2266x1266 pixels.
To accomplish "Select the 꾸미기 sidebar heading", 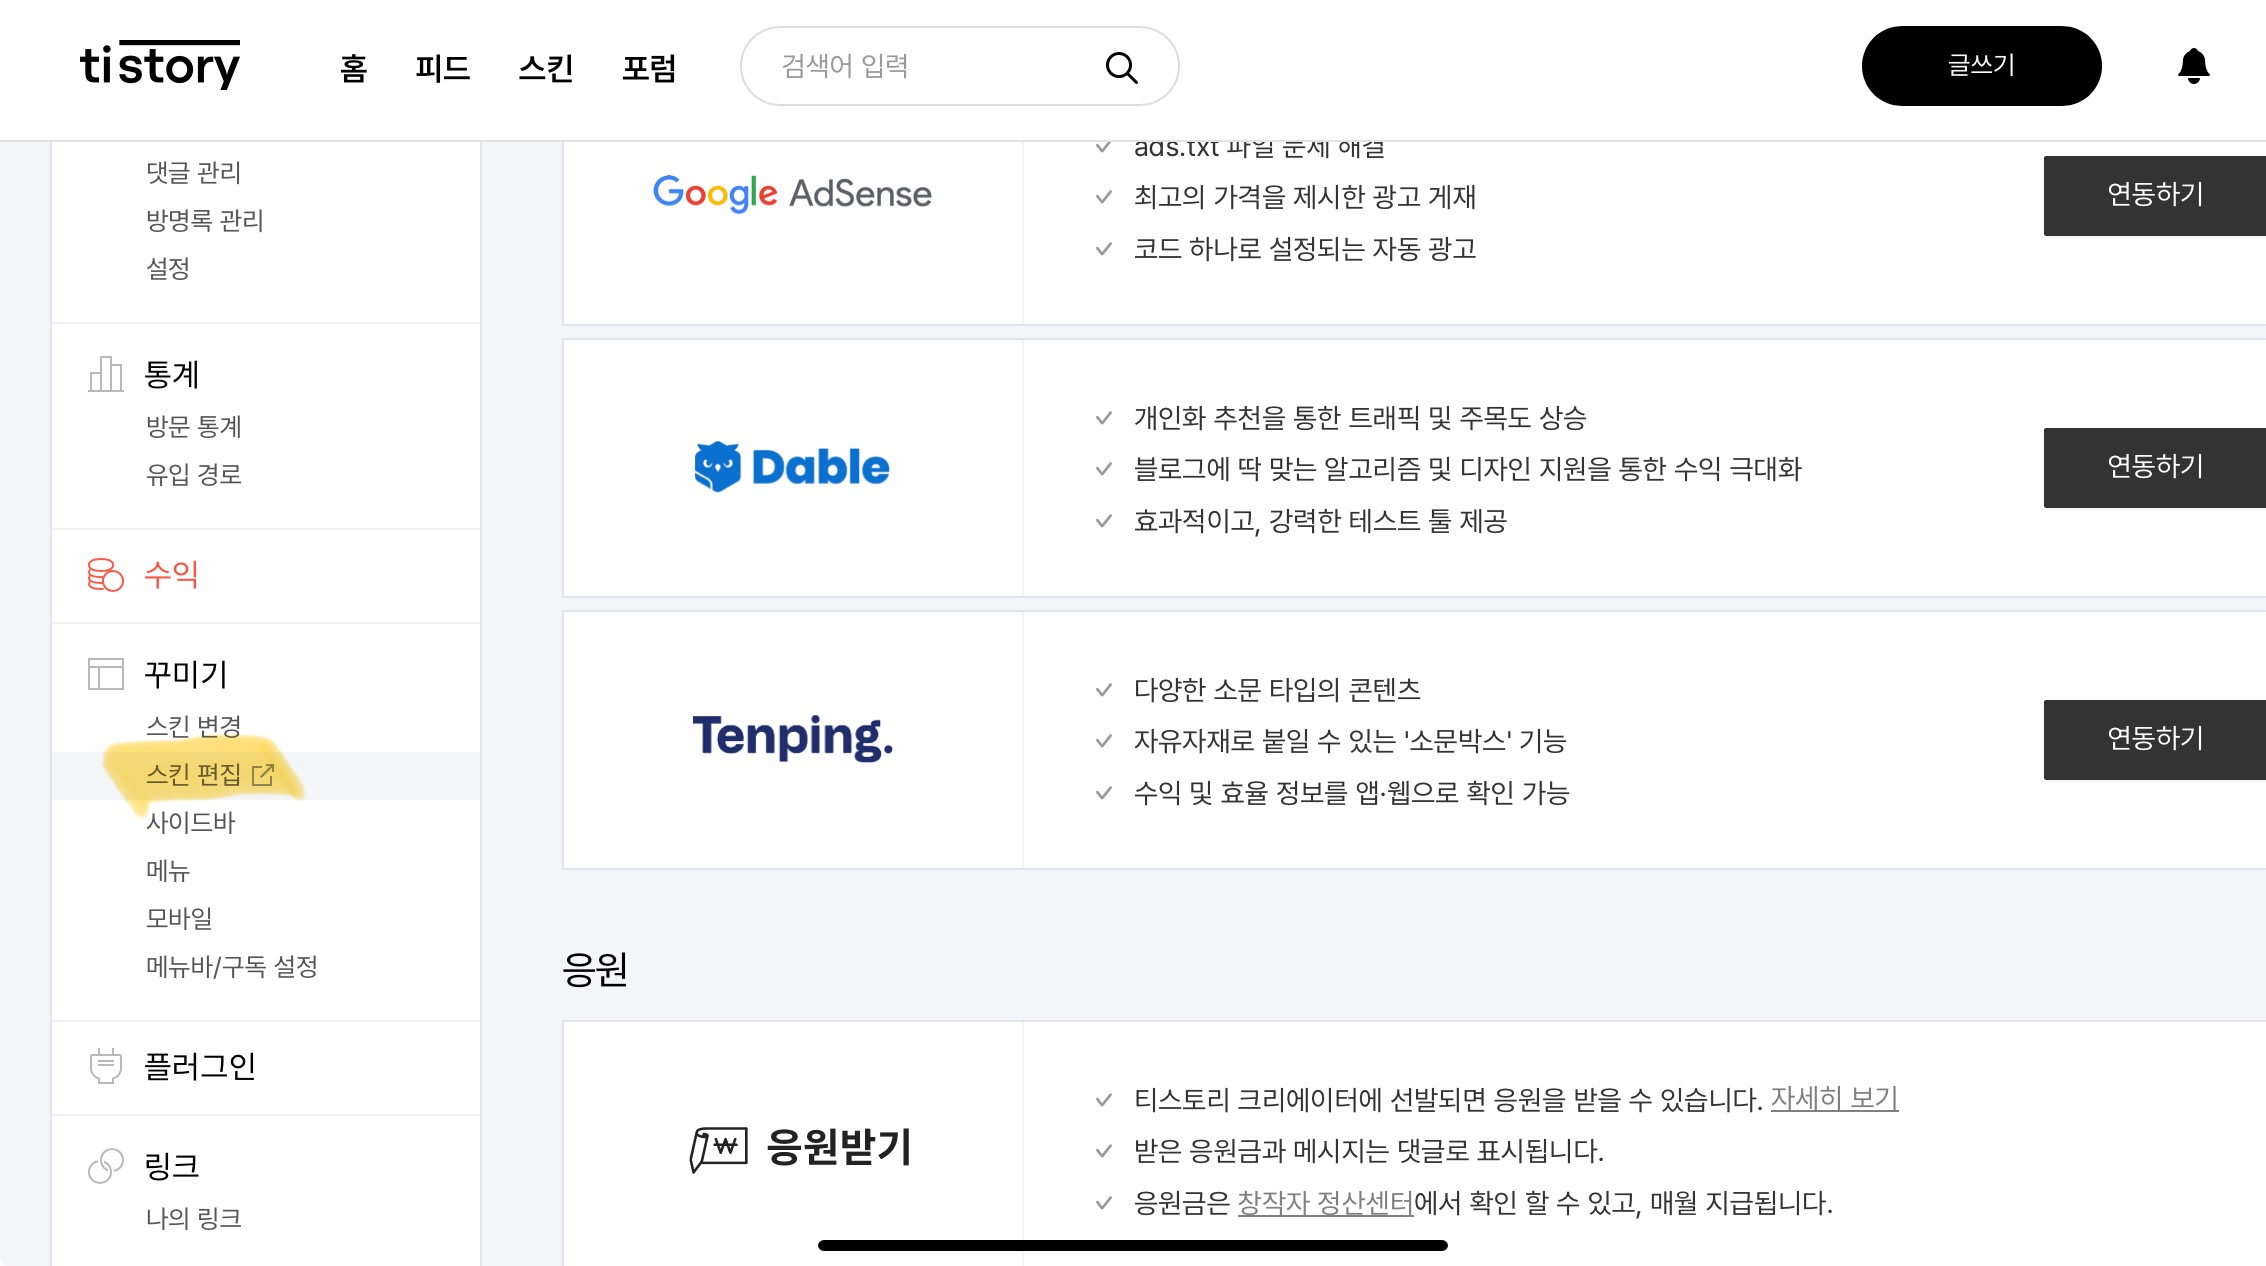I will coord(186,675).
